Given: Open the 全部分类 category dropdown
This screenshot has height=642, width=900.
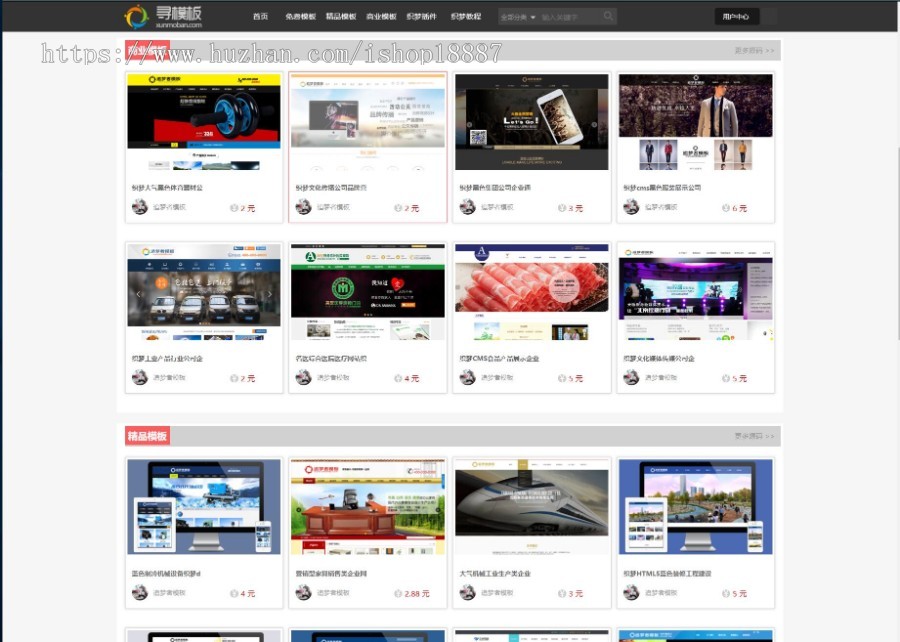Looking at the screenshot, I should tap(517, 17).
